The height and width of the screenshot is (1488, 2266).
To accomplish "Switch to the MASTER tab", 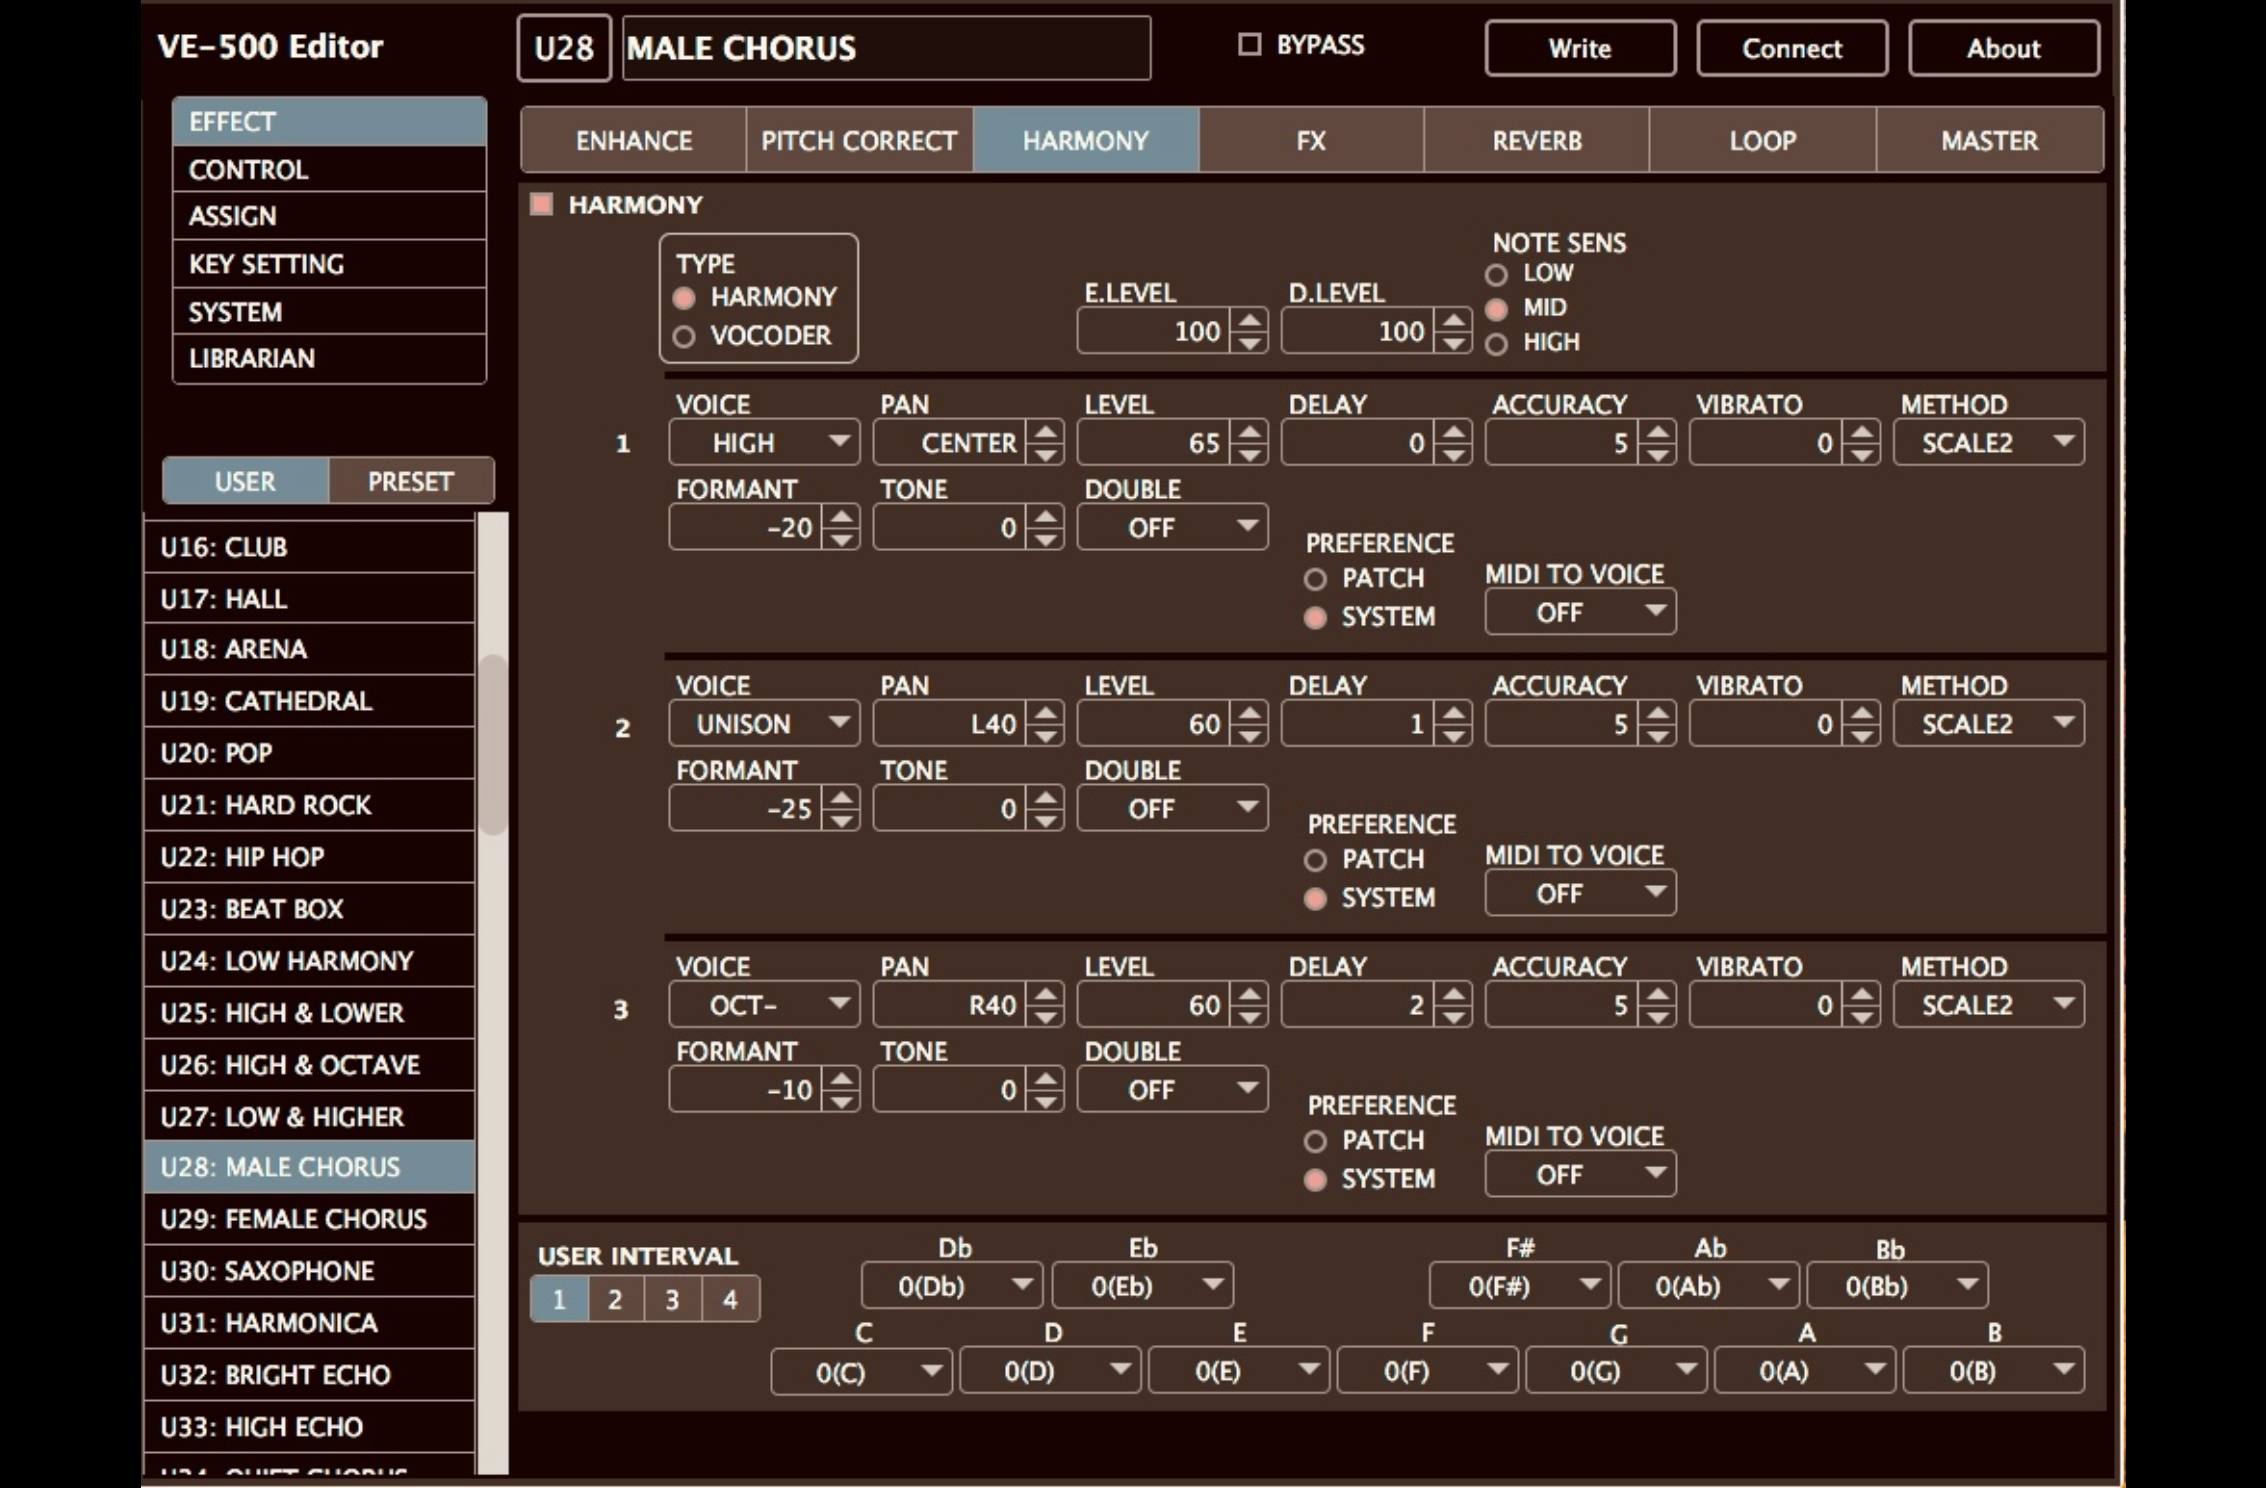I will pos(1990,140).
